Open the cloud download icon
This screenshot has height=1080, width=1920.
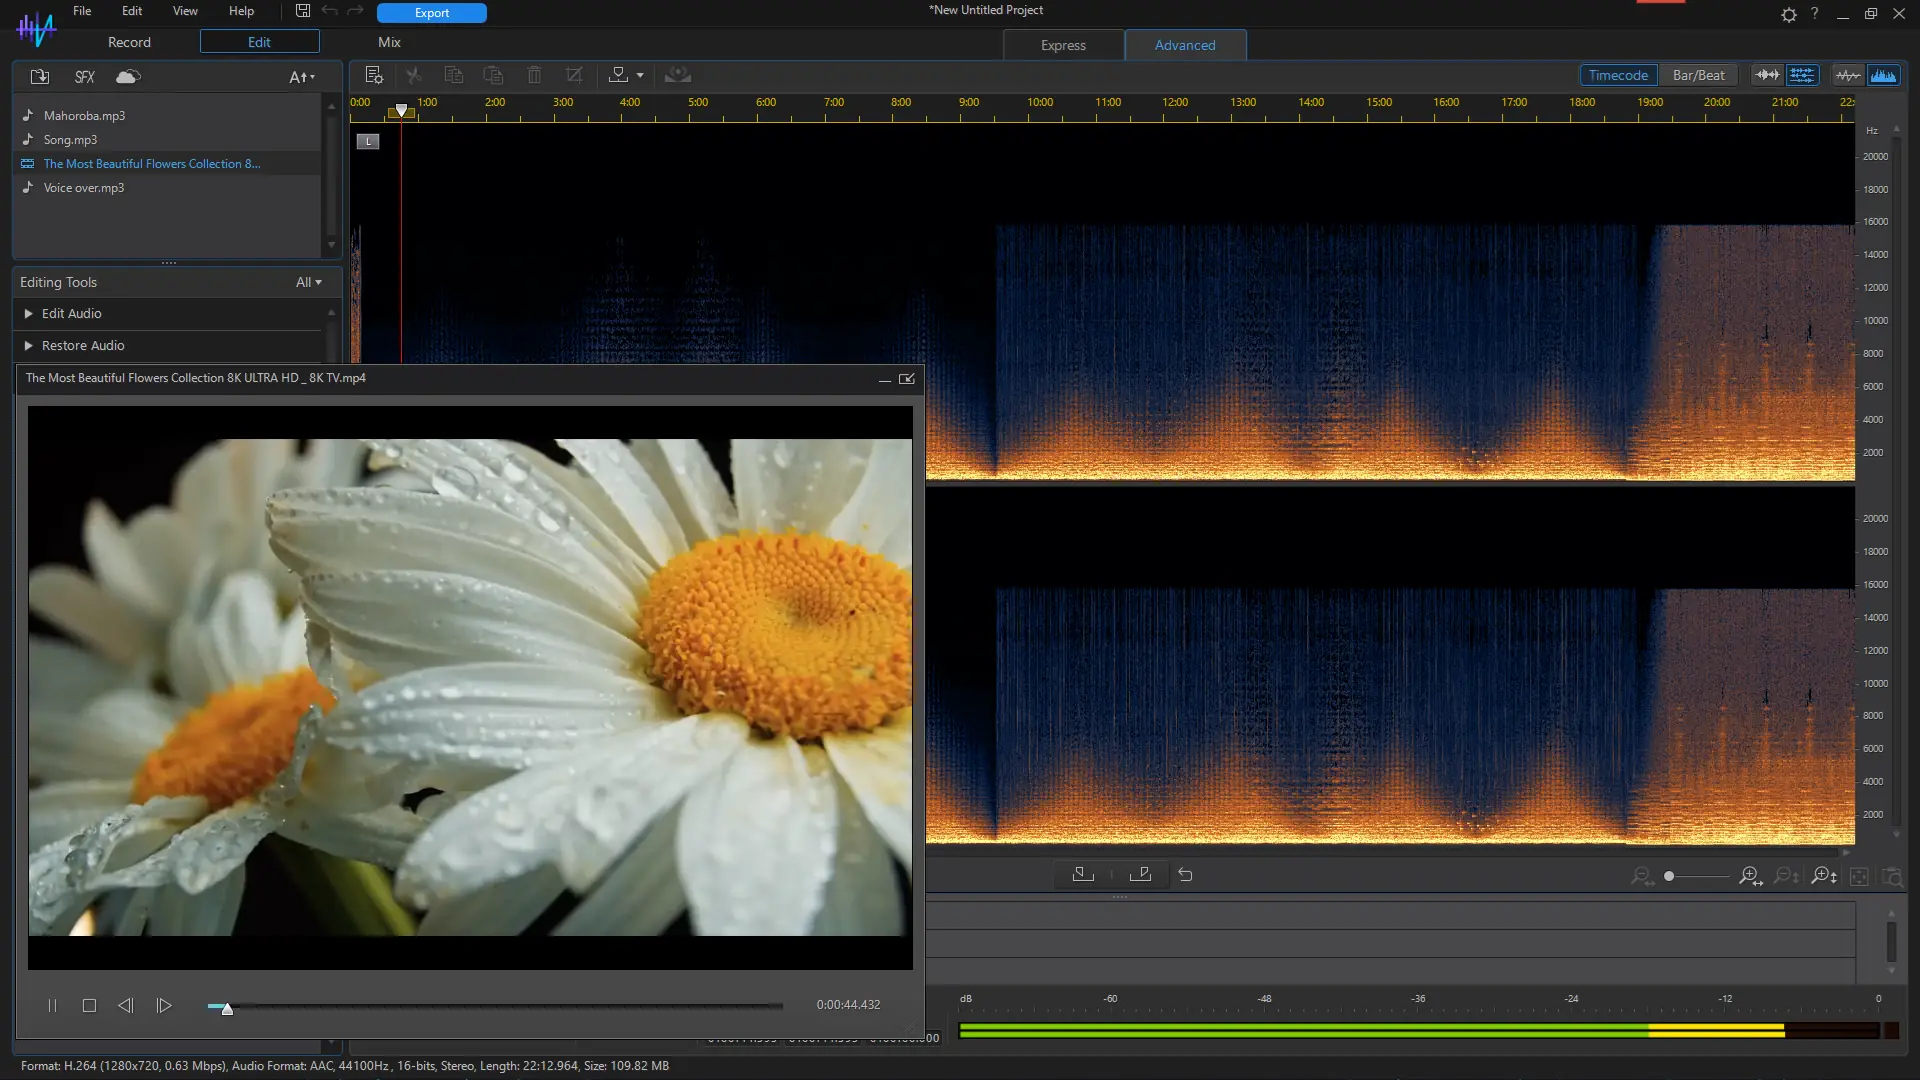click(128, 77)
